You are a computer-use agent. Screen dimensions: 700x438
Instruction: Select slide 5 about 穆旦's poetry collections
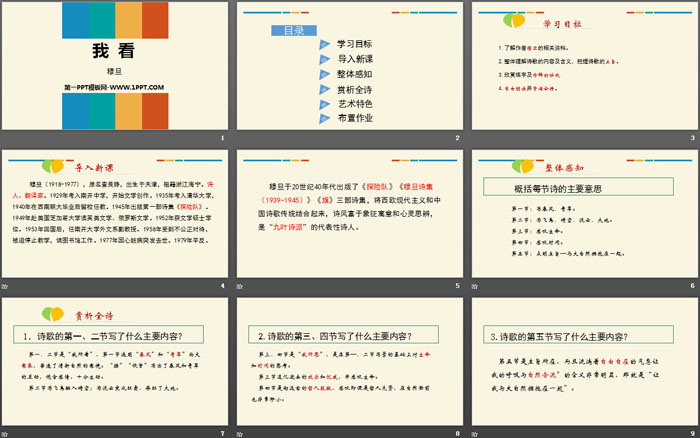[350, 213]
